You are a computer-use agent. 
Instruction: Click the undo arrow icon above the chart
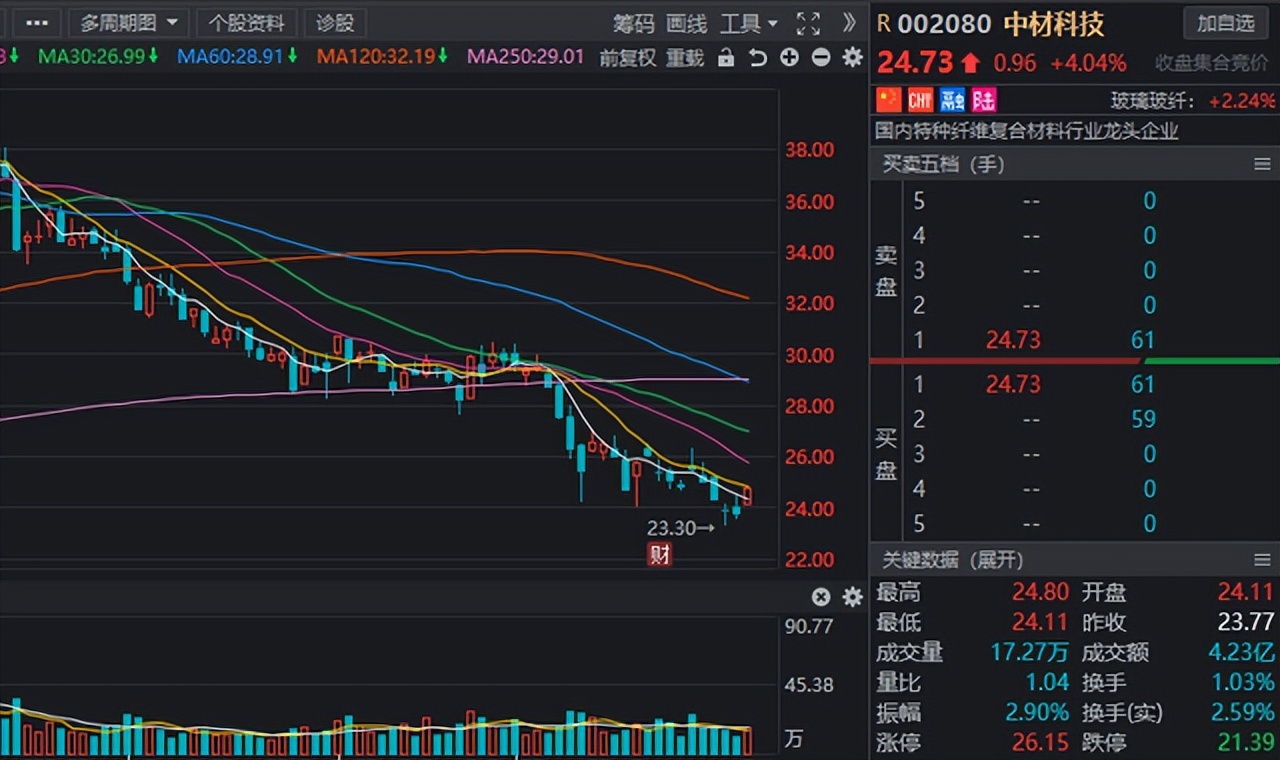coord(758,58)
